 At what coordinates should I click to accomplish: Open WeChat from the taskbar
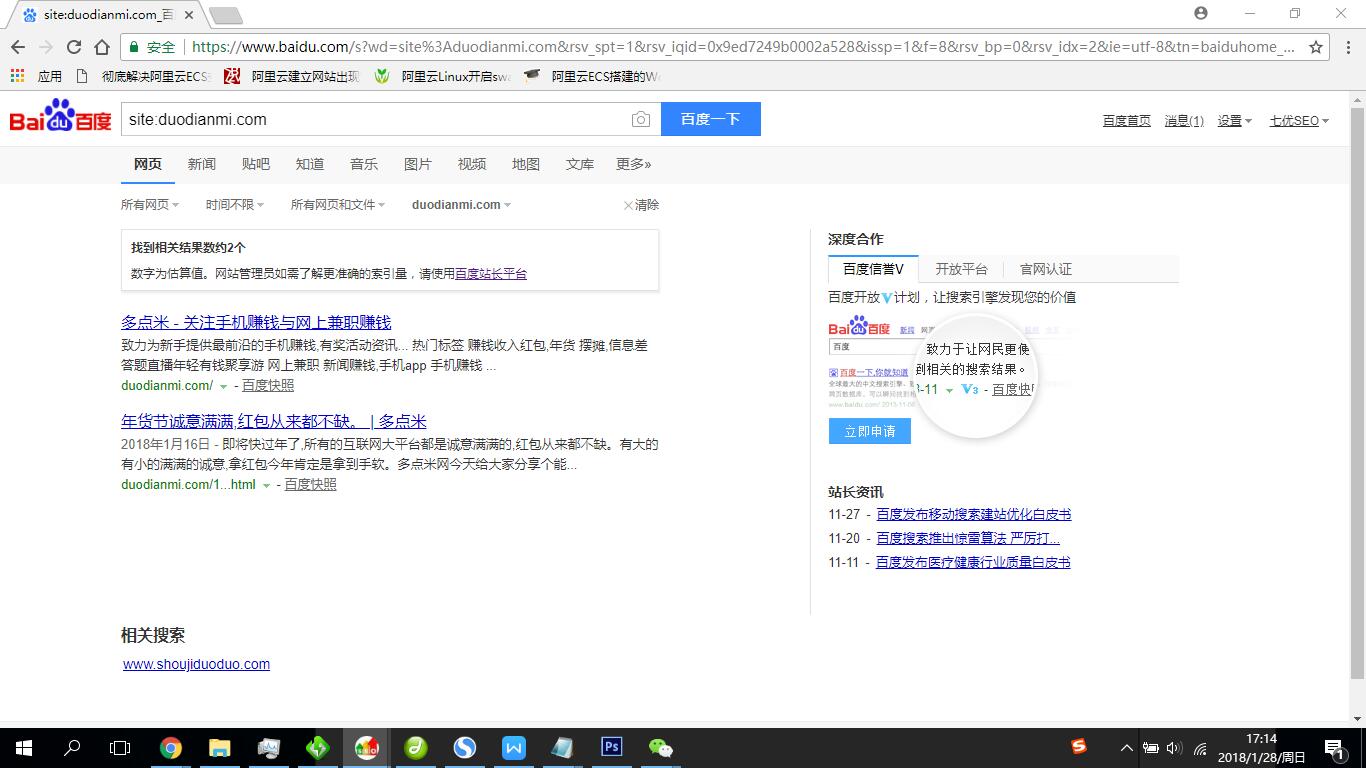click(x=660, y=747)
